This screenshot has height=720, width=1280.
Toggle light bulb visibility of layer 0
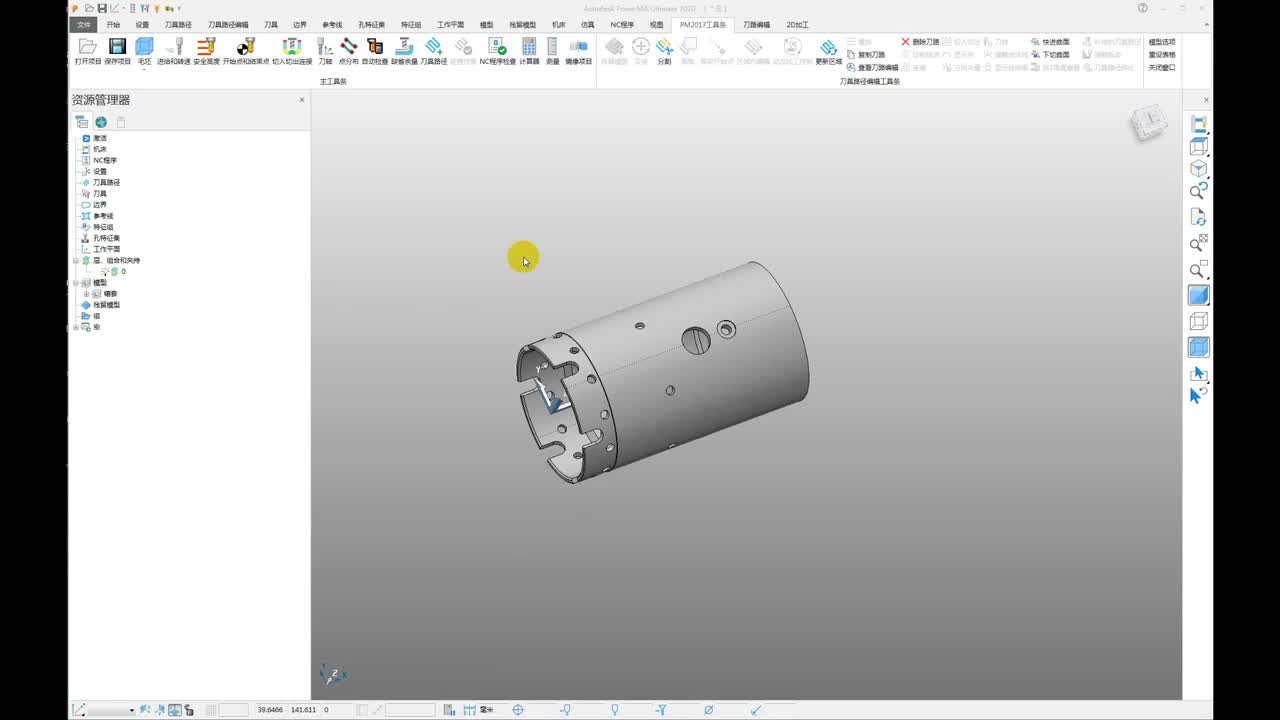pyautogui.click(x=104, y=271)
